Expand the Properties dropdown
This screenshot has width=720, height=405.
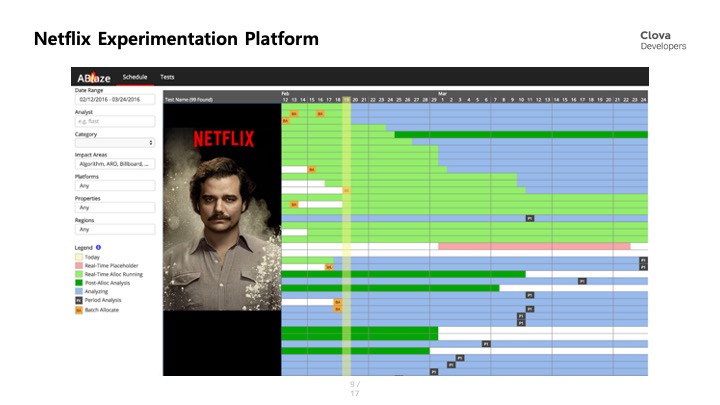click(x=114, y=207)
